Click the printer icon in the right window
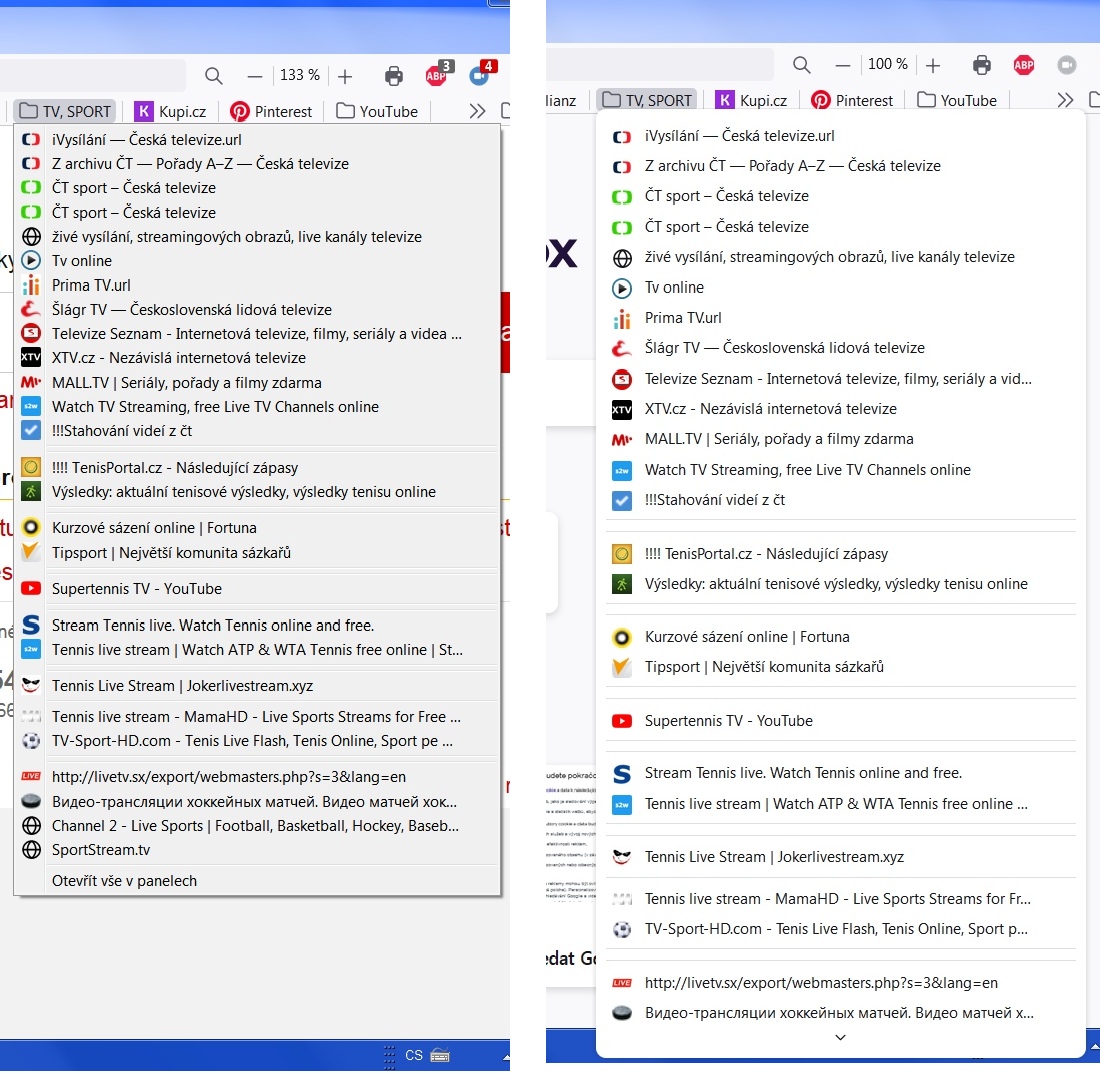1100x1083 pixels. 981,65
